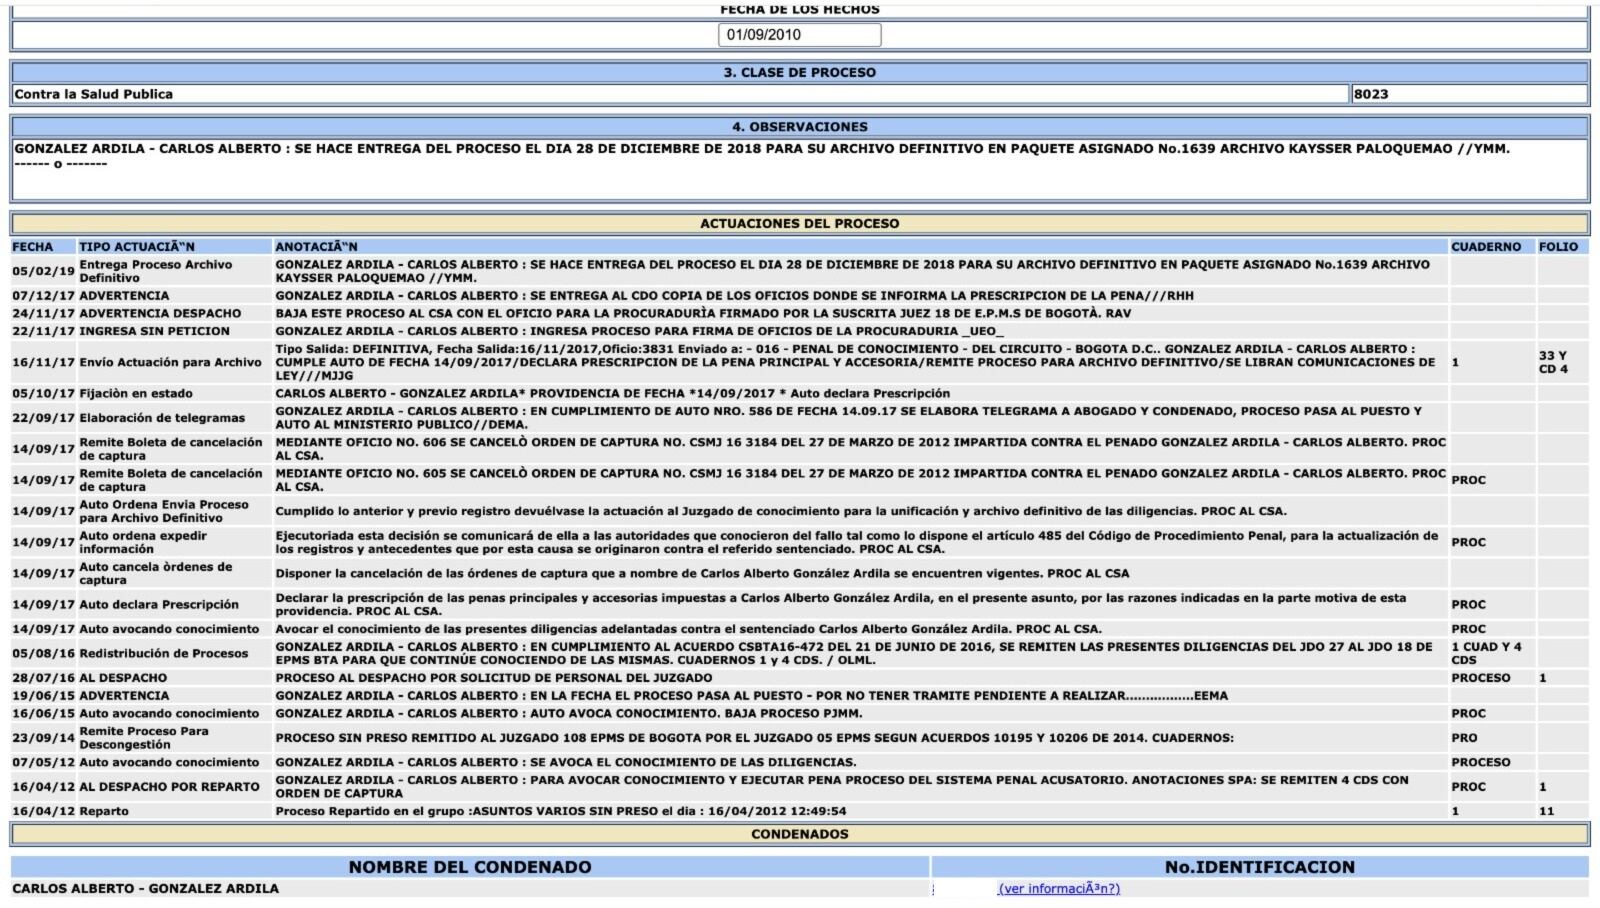Screen dimensions: 1600x908
Task: Open the '(ver información?)' link
Action: pos(1058,888)
